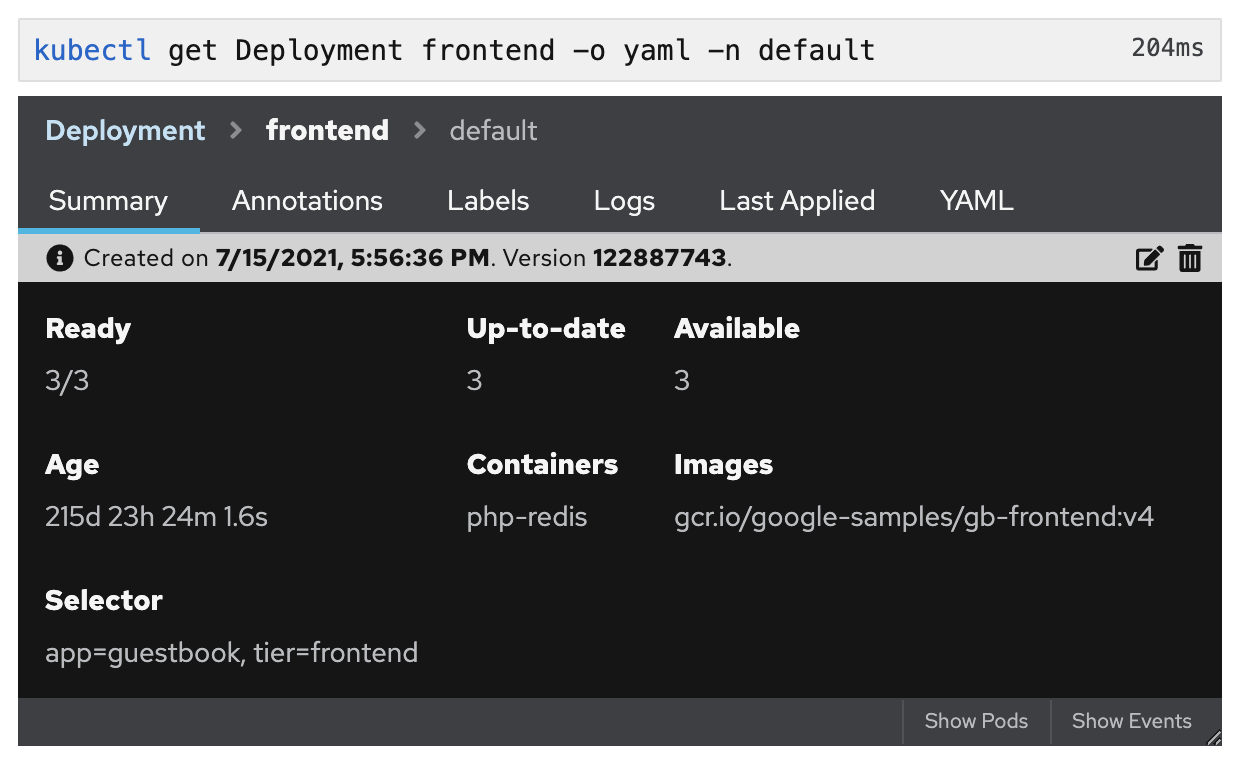Click the frontend breadcrumb name
The height and width of the screenshot is (760, 1238).
tap(327, 131)
